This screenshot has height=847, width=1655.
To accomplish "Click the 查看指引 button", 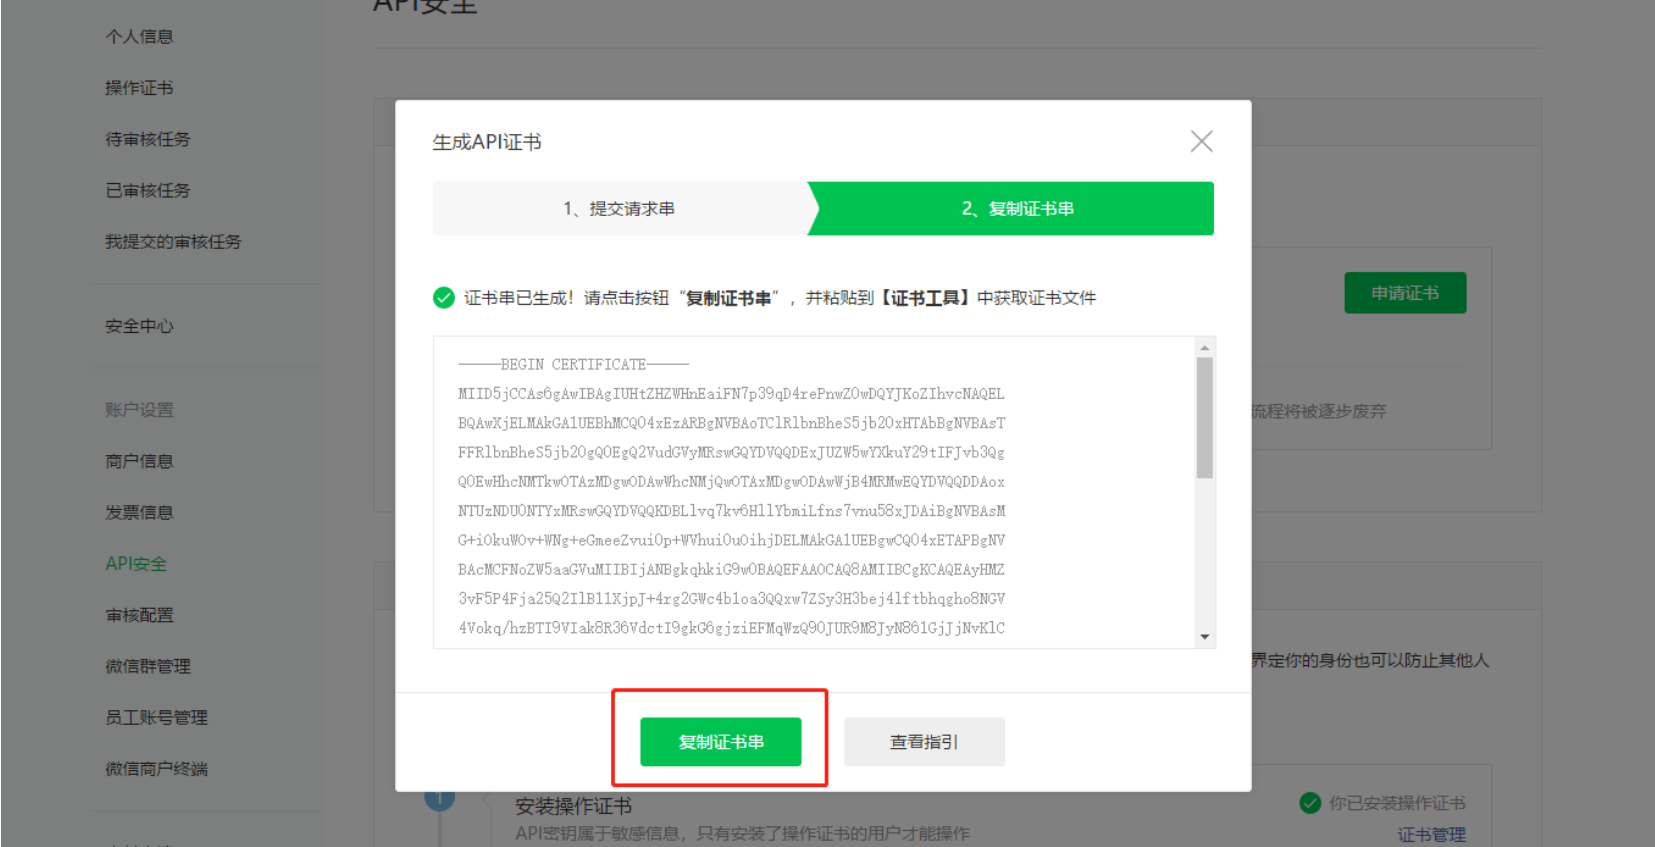I will [x=924, y=742].
